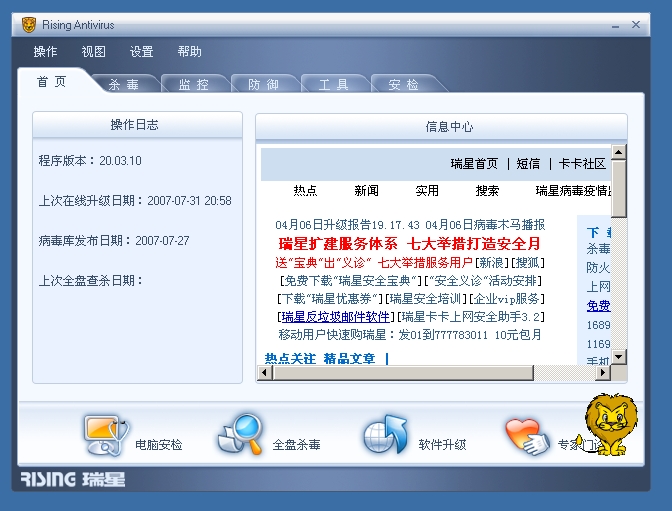Viewport: 672px width, 511px height.
Task: Open the 送"宝典"出"义诊" red link
Action: (x=374, y=262)
